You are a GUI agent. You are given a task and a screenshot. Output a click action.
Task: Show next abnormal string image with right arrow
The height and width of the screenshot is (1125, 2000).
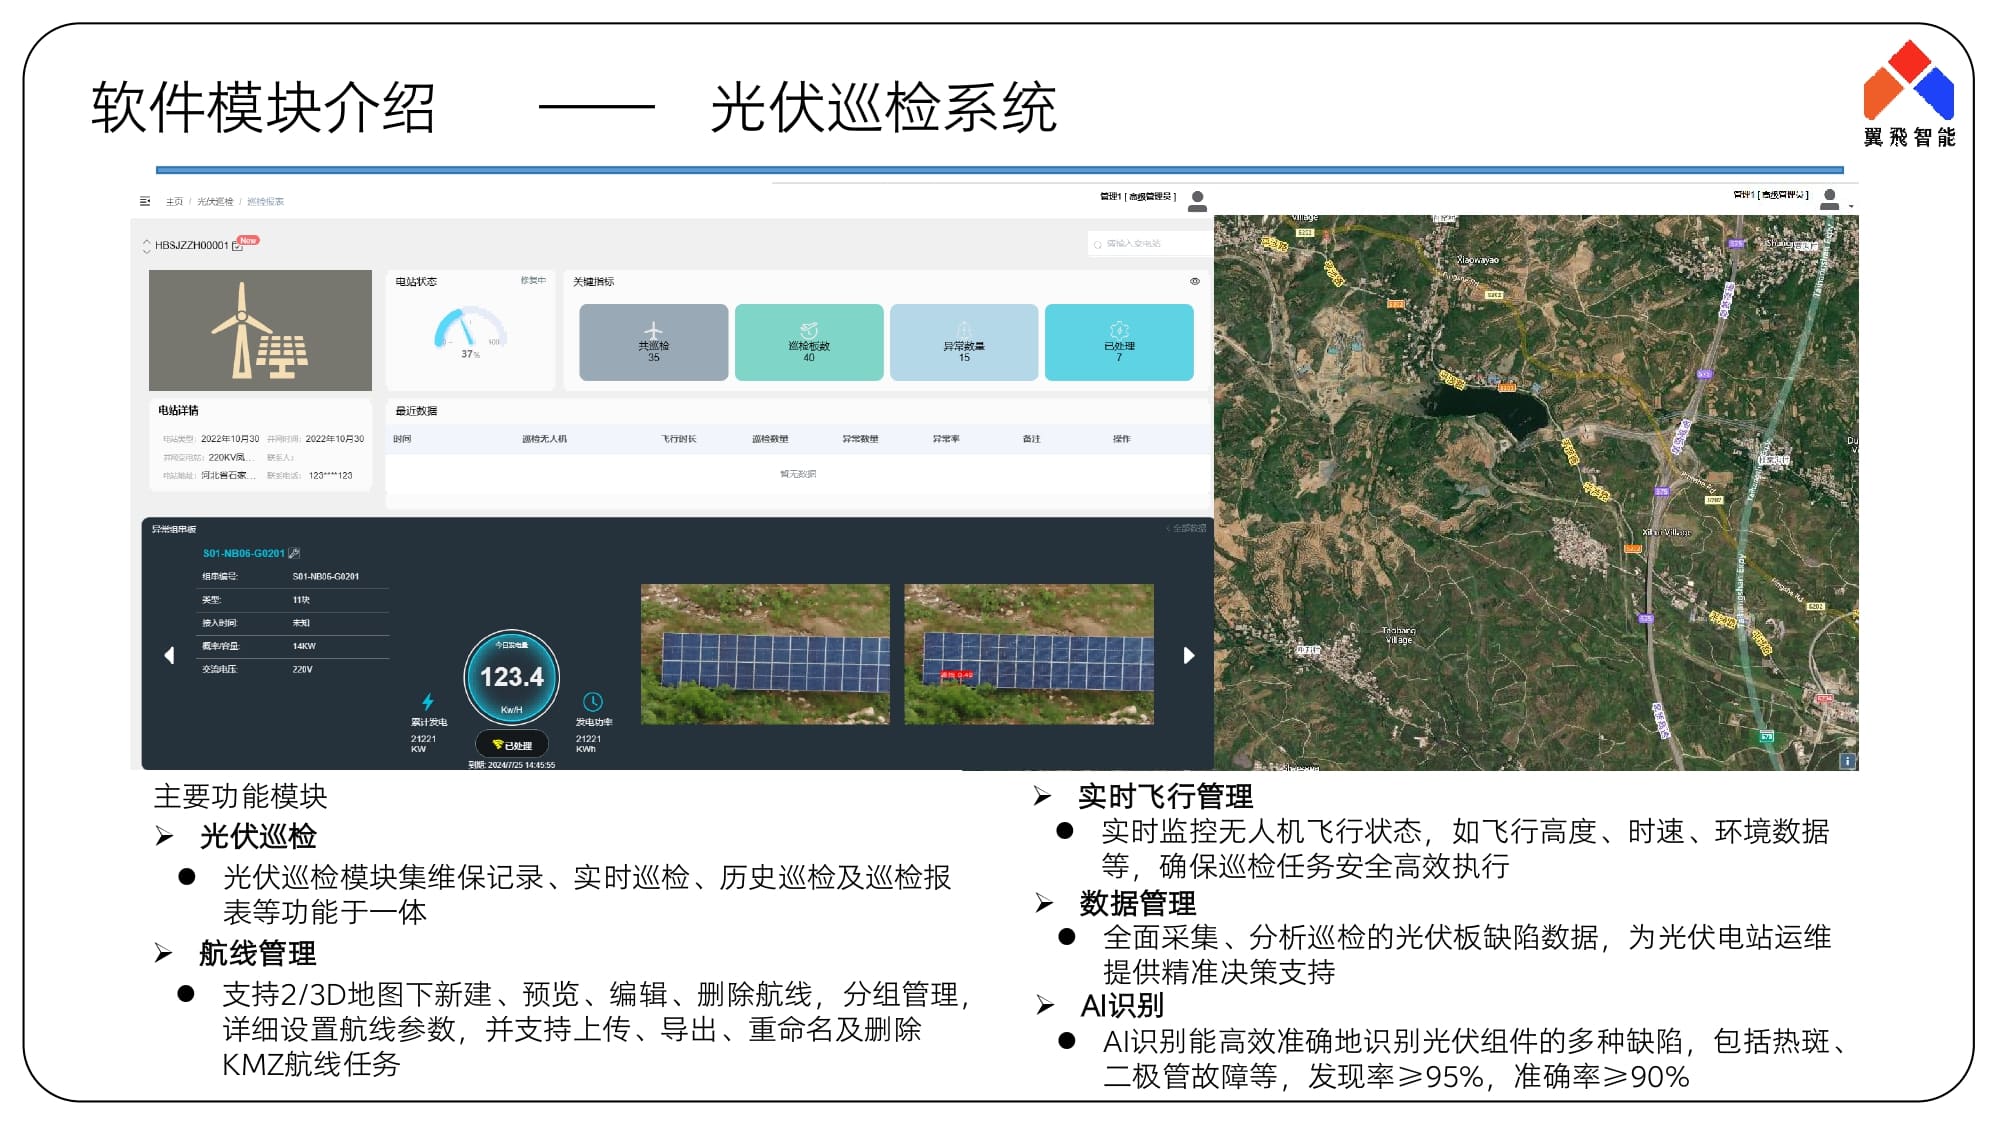(1188, 655)
